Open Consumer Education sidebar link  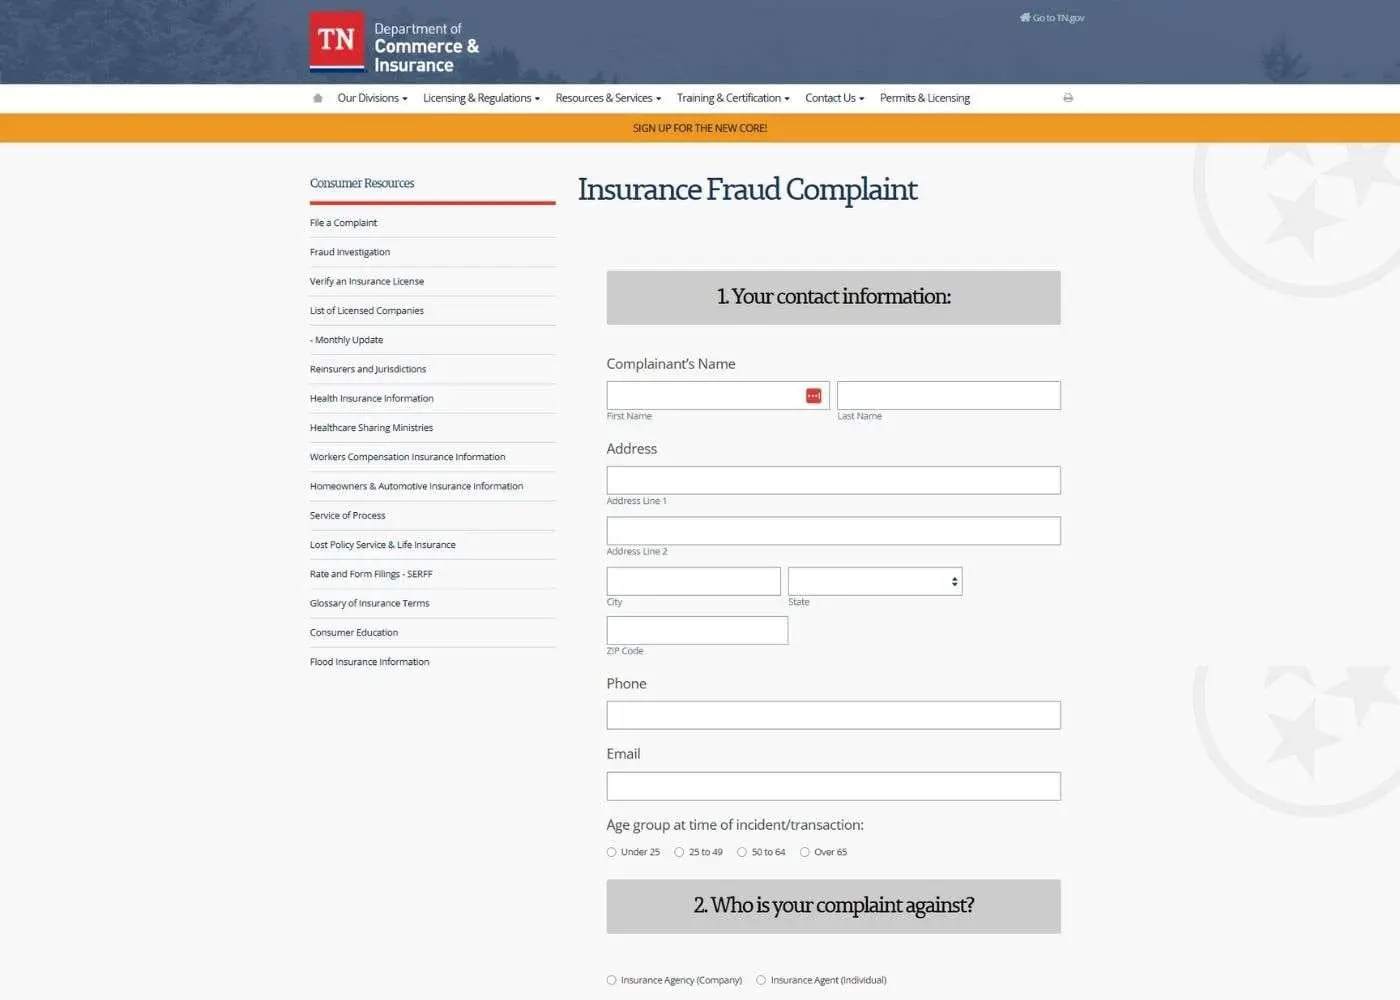pyautogui.click(x=354, y=633)
